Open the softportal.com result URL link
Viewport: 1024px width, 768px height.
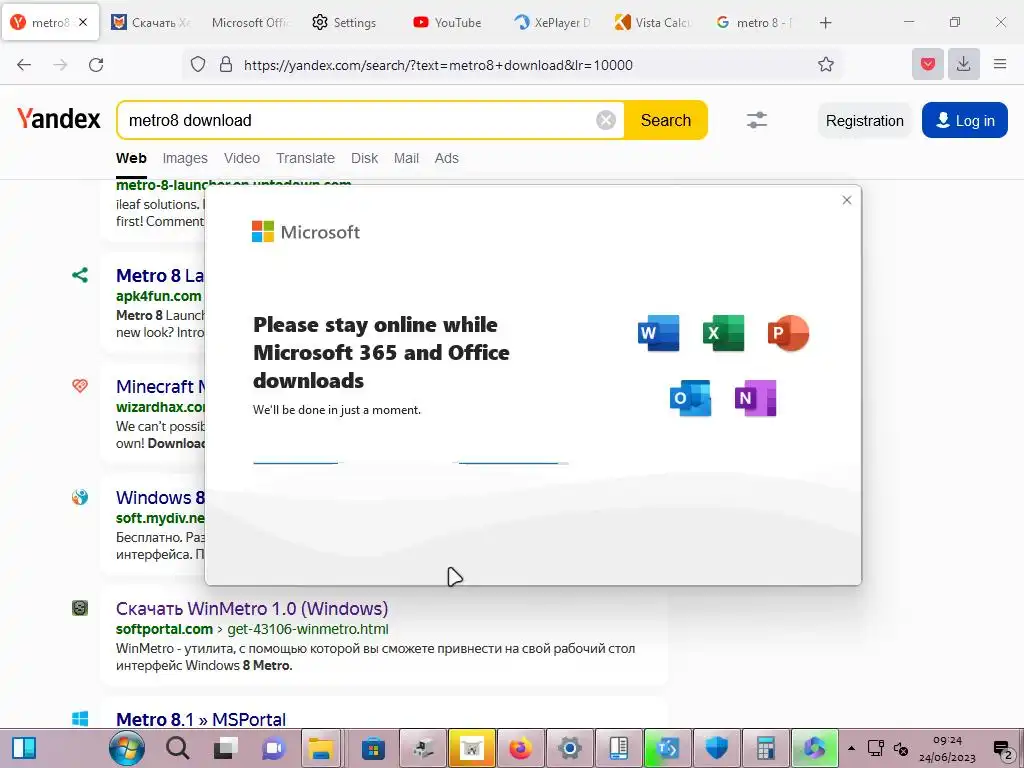point(252,630)
